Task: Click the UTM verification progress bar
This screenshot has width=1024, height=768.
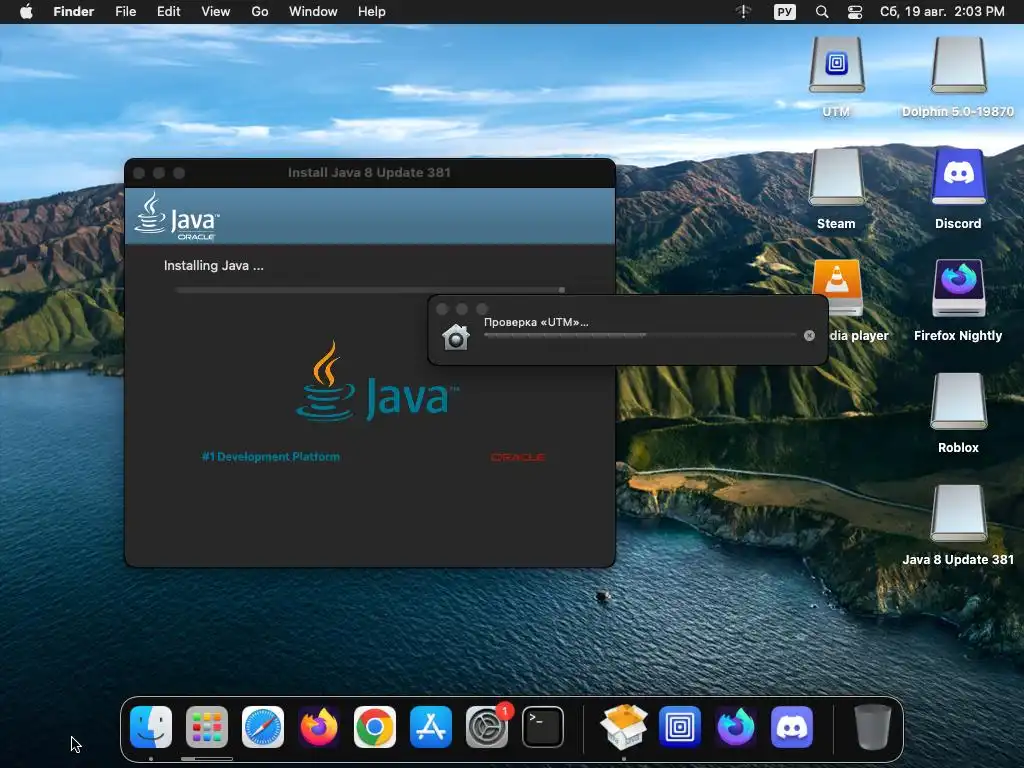Action: (640, 335)
